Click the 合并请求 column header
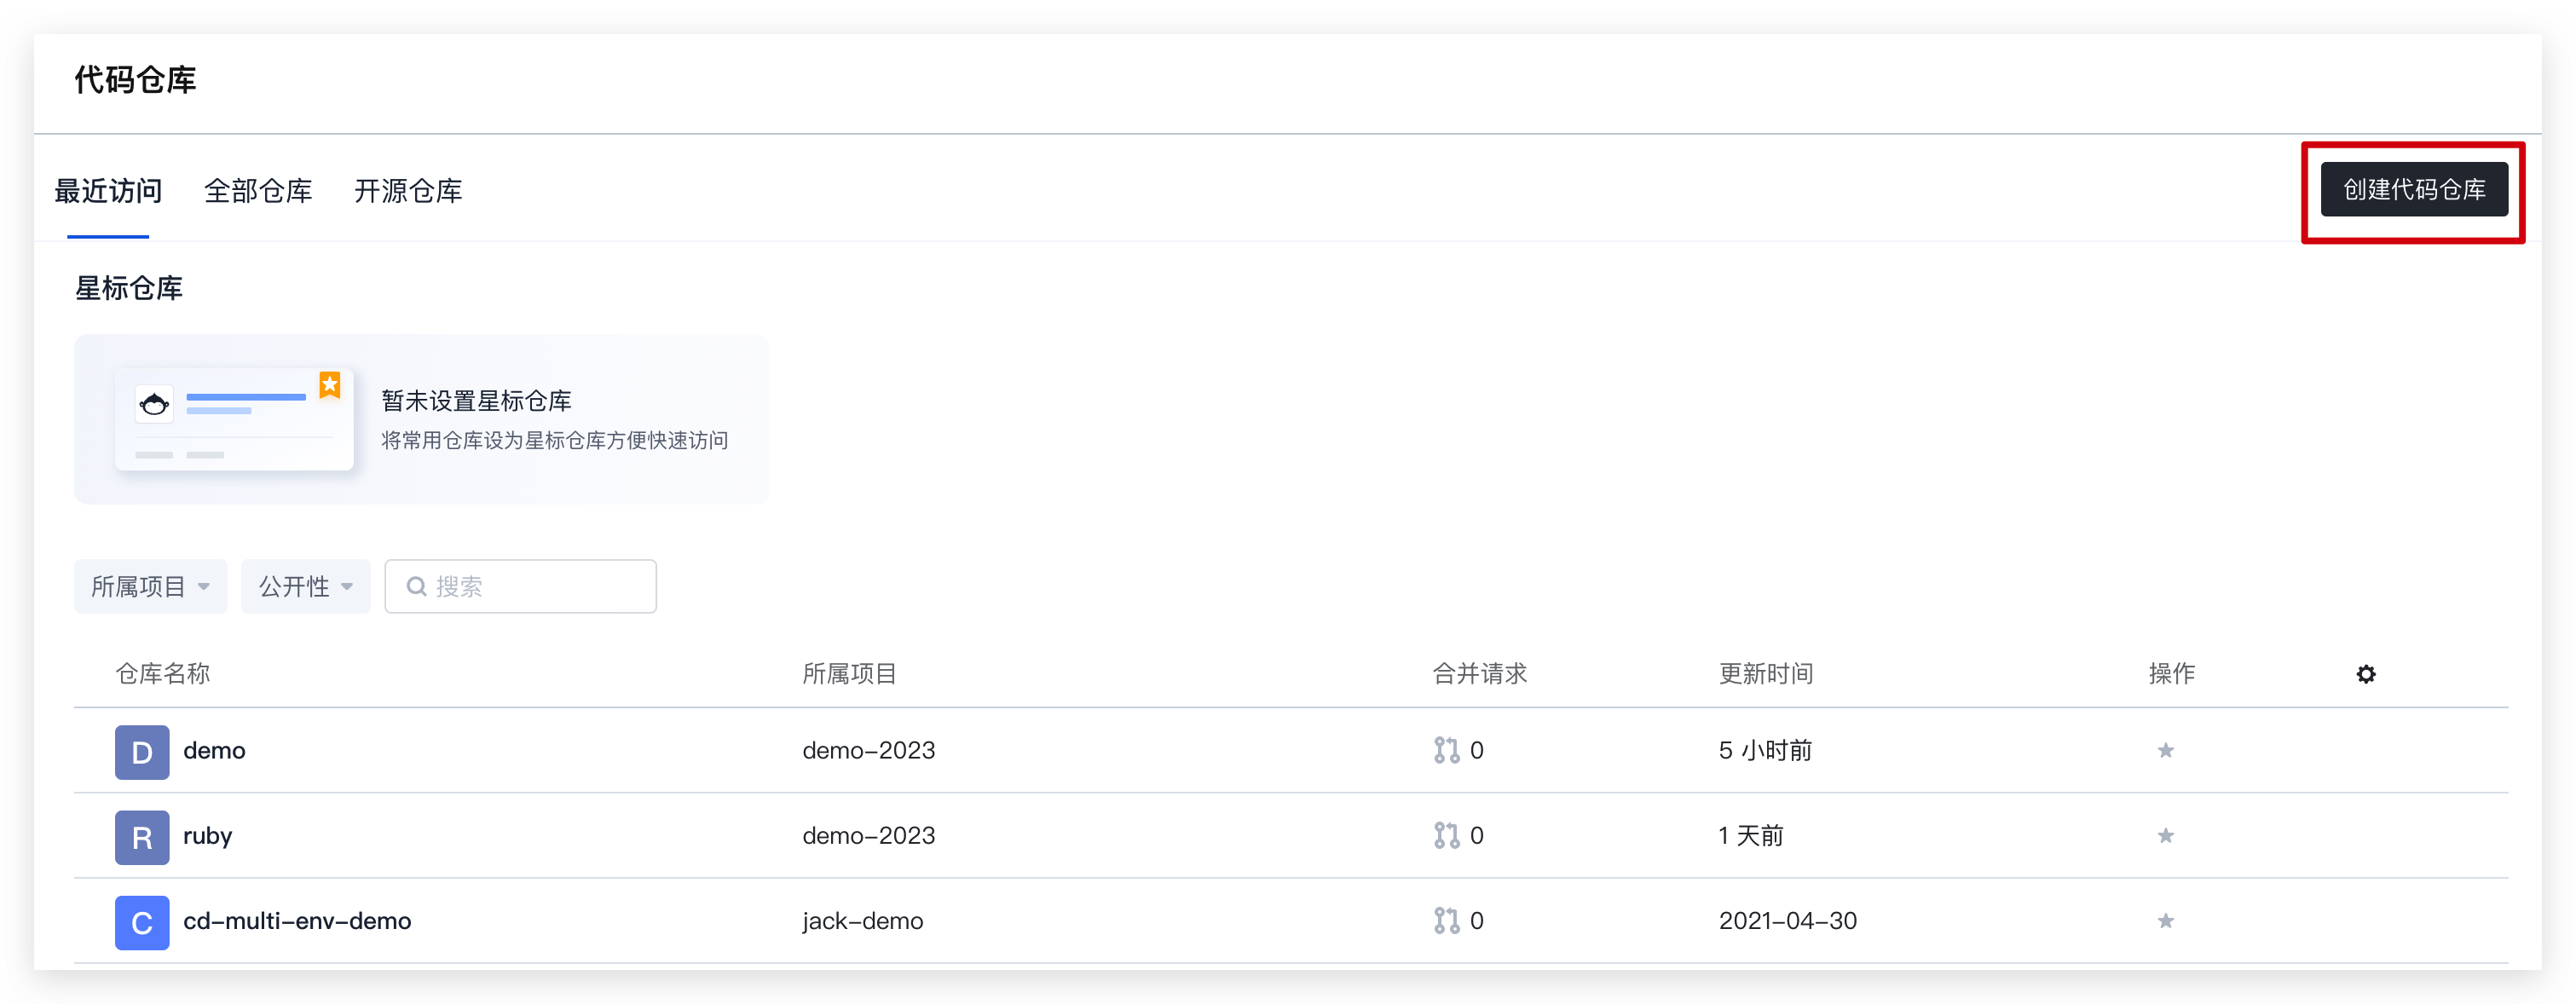Image resolution: width=2576 pixels, height=1004 pixels. tap(1480, 674)
